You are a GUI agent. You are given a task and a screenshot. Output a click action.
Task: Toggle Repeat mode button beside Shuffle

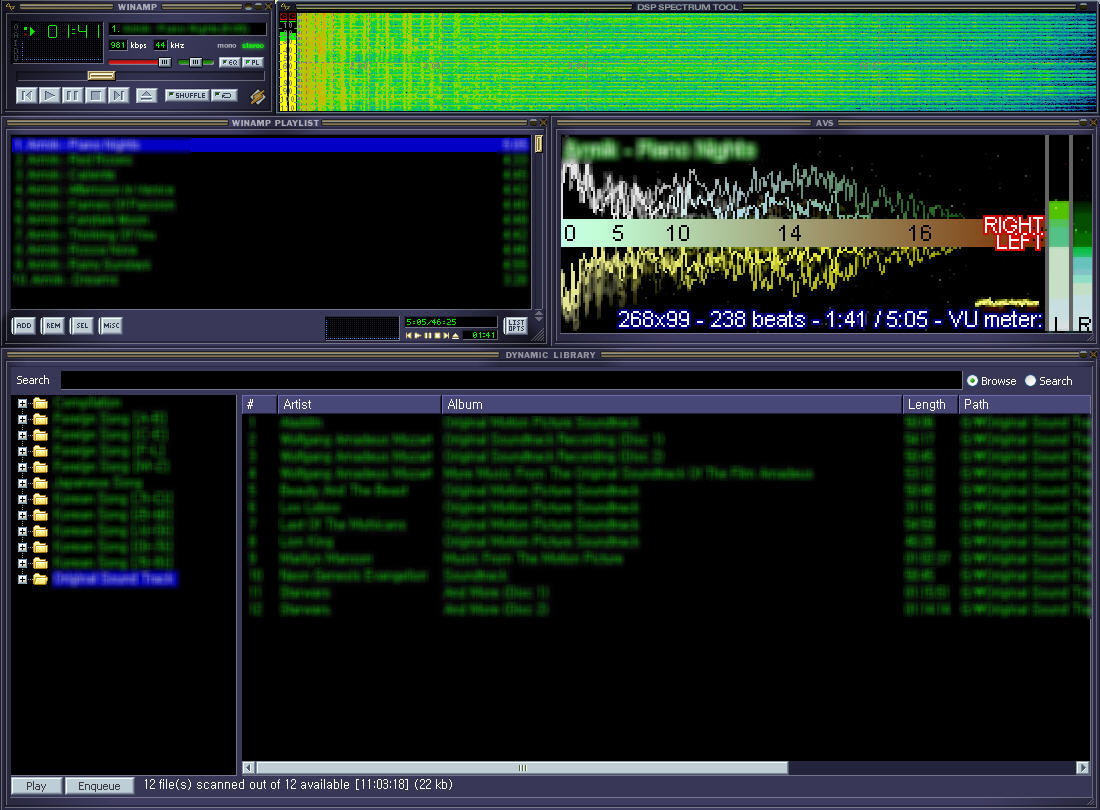(x=224, y=95)
